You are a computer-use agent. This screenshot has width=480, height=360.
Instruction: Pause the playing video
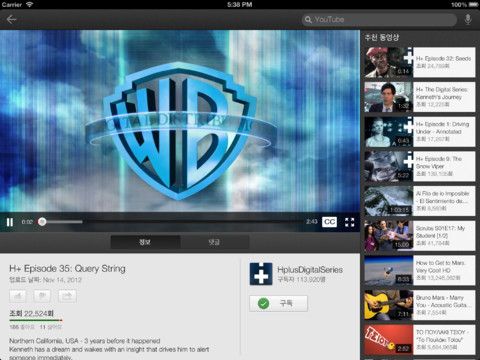point(10,222)
